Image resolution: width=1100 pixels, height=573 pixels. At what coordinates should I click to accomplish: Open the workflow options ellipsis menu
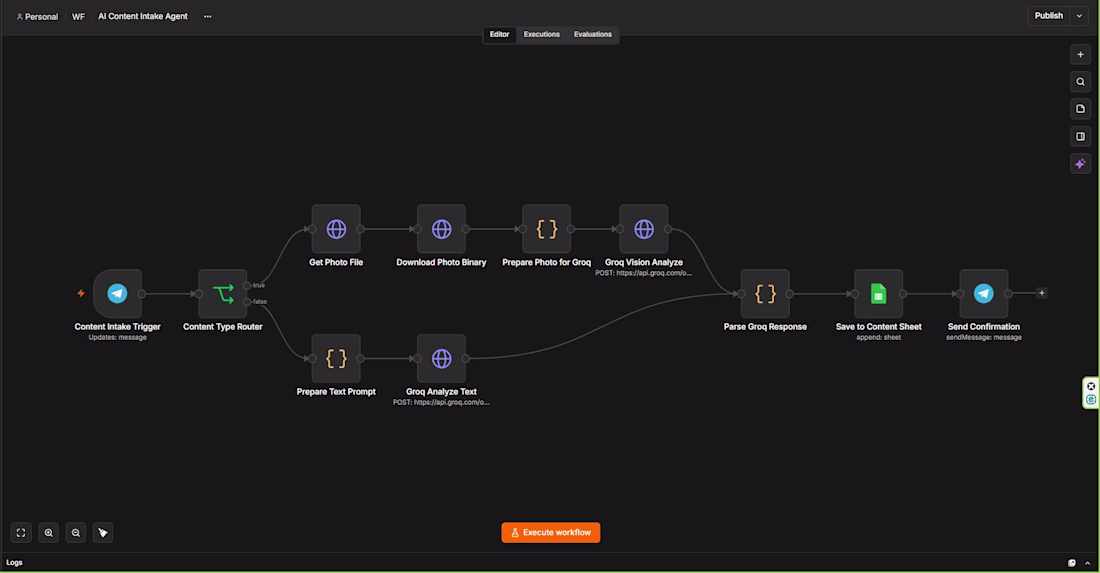208,16
